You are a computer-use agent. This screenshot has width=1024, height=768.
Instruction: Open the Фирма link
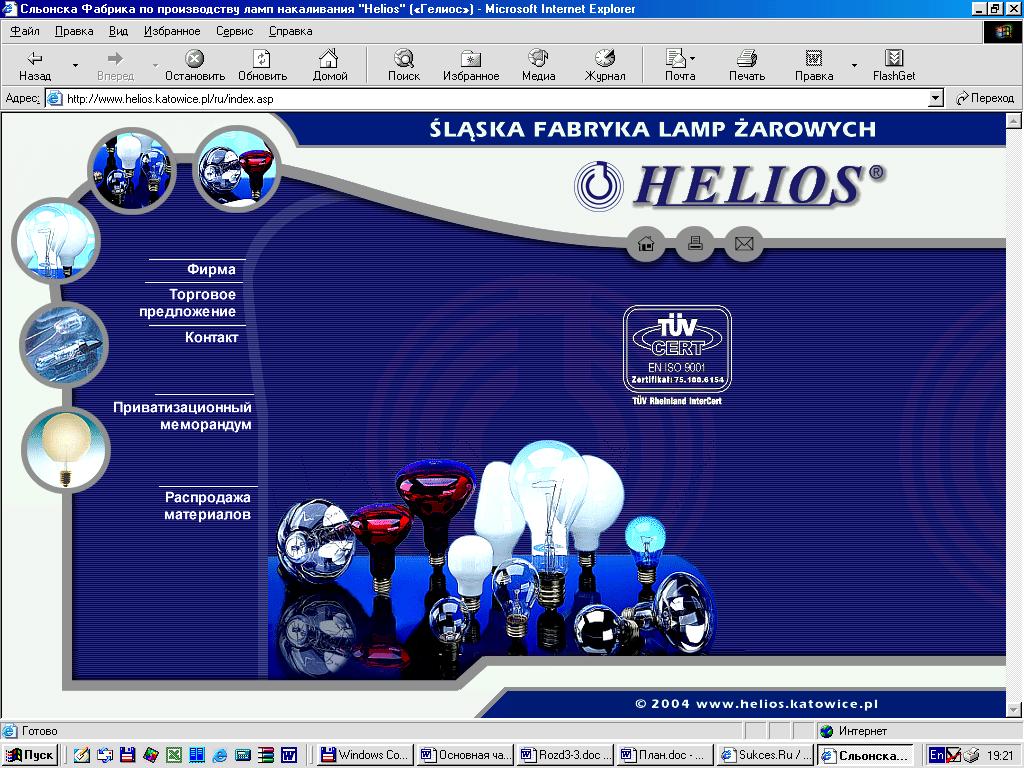[x=211, y=269]
